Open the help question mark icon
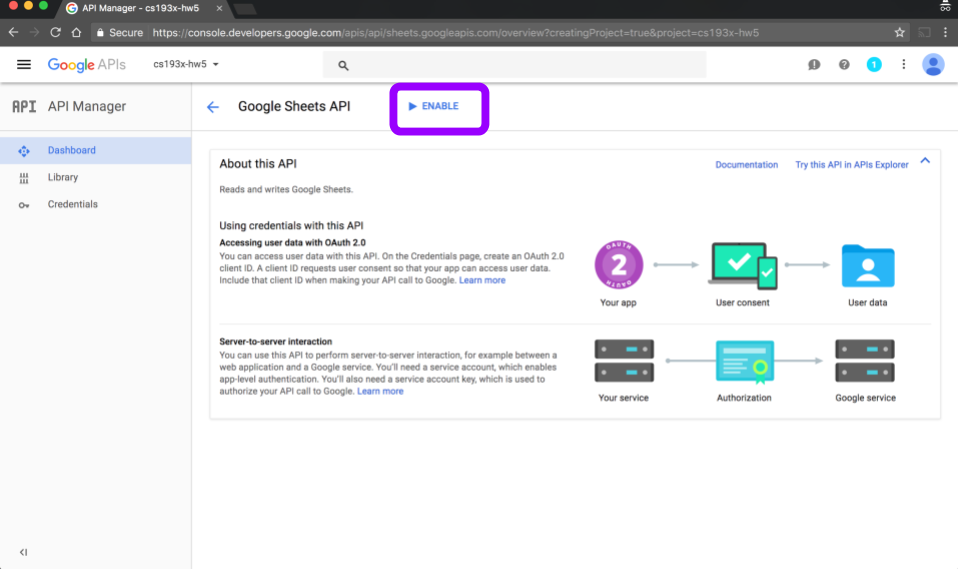958x569 pixels. coord(844,65)
